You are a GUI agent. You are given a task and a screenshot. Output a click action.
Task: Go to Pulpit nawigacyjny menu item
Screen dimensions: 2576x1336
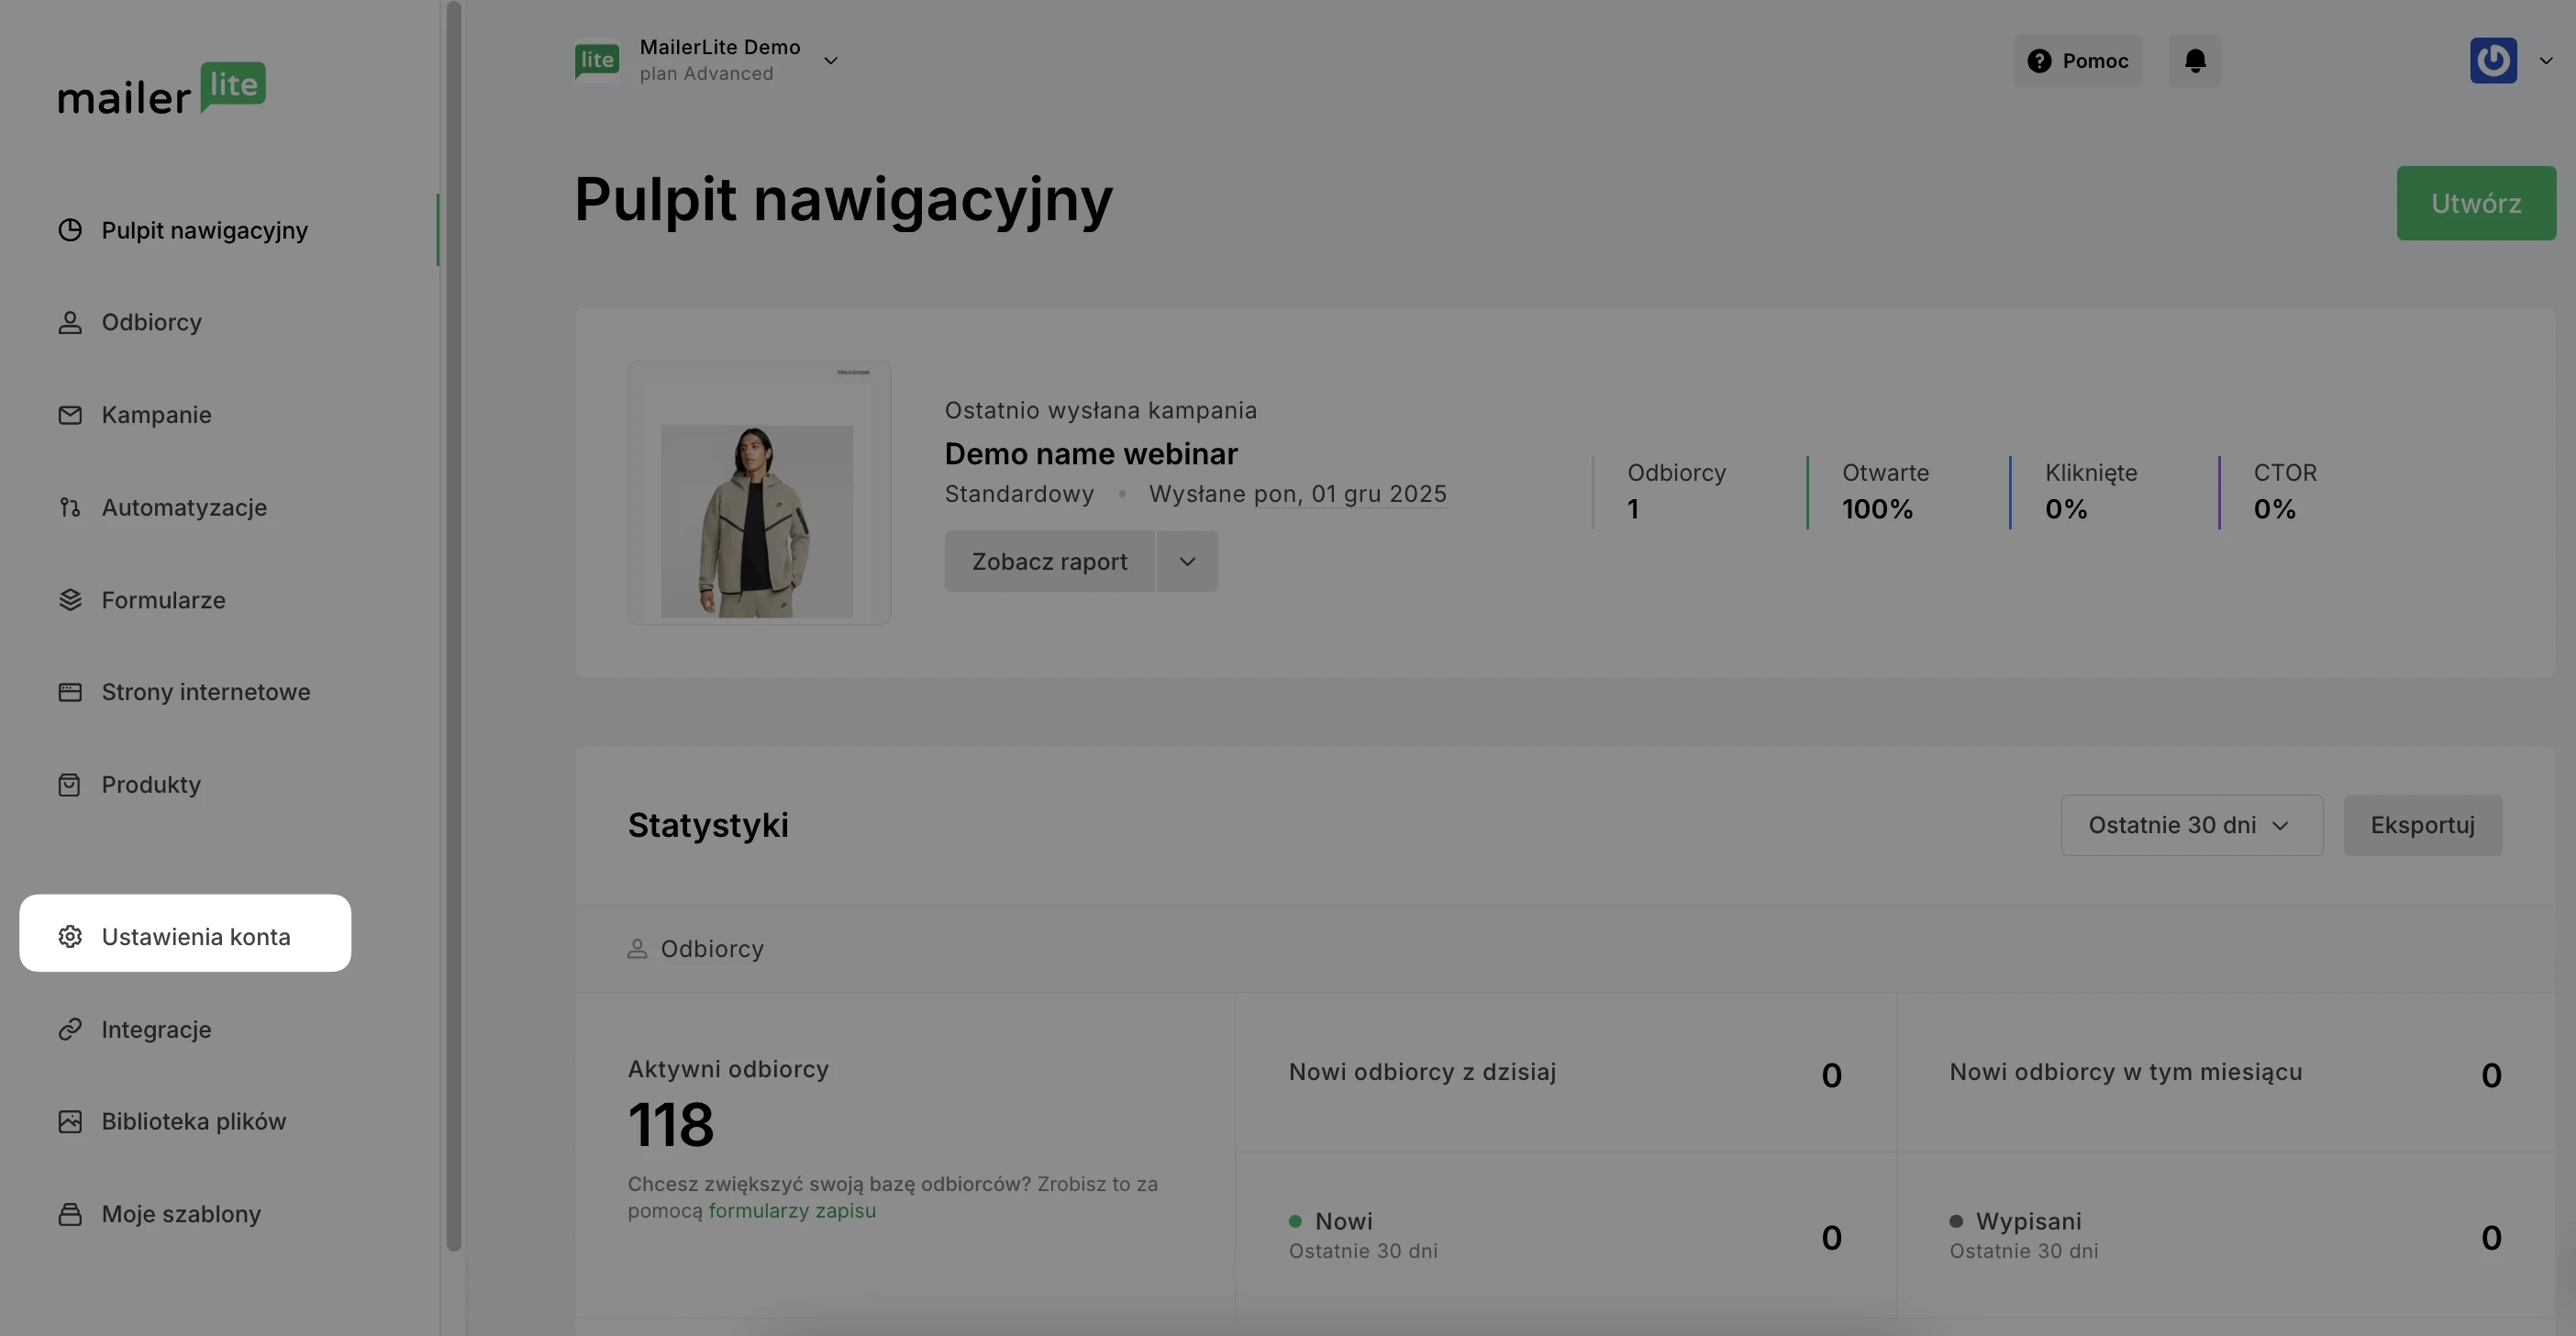(204, 230)
